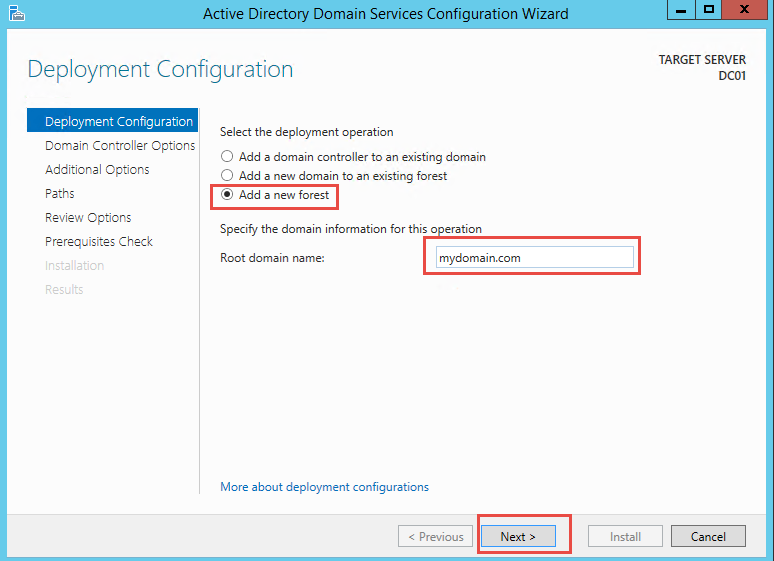This screenshot has width=774, height=561.
Task: Click the window title text
Action: click(x=386, y=14)
